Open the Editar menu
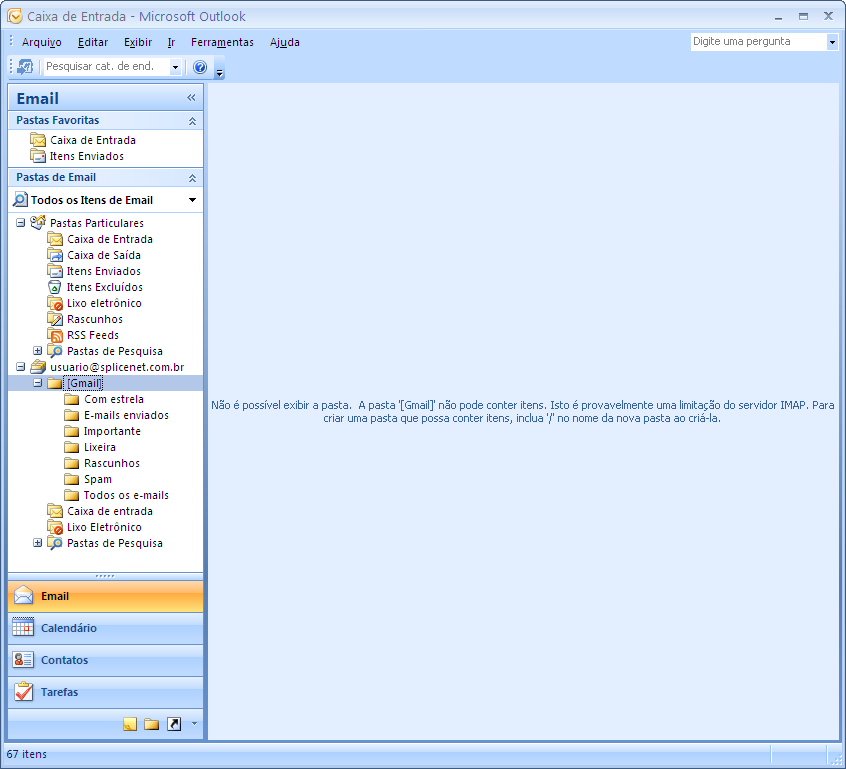This screenshot has height=769, width=846. 93,42
